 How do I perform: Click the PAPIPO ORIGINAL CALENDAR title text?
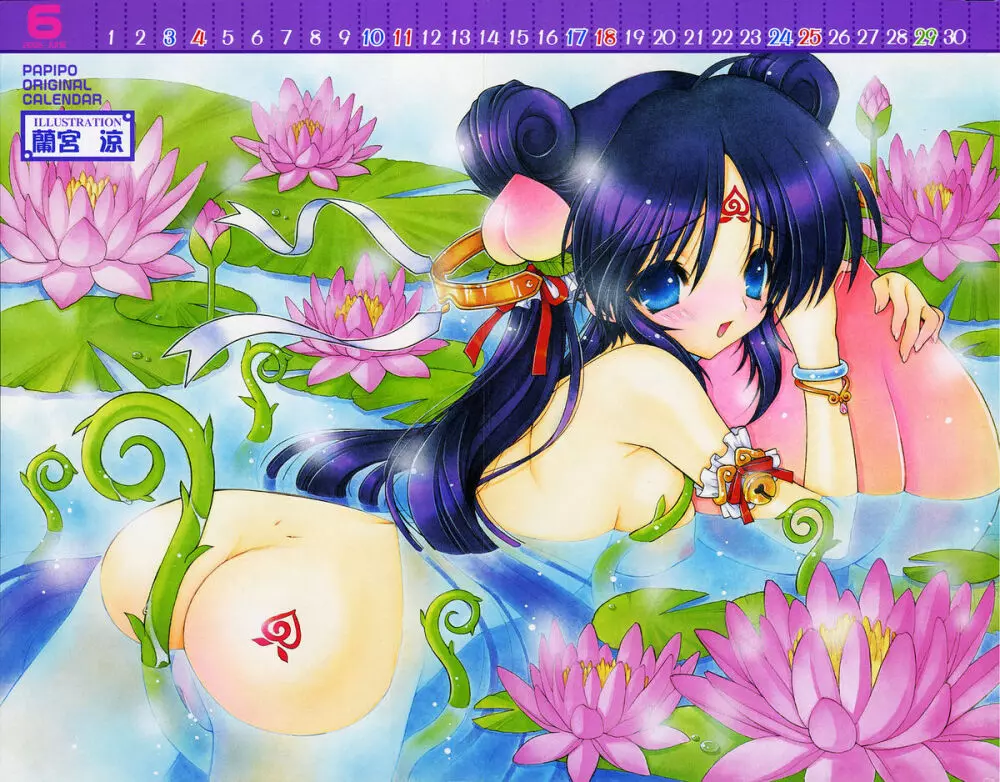[61, 85]
